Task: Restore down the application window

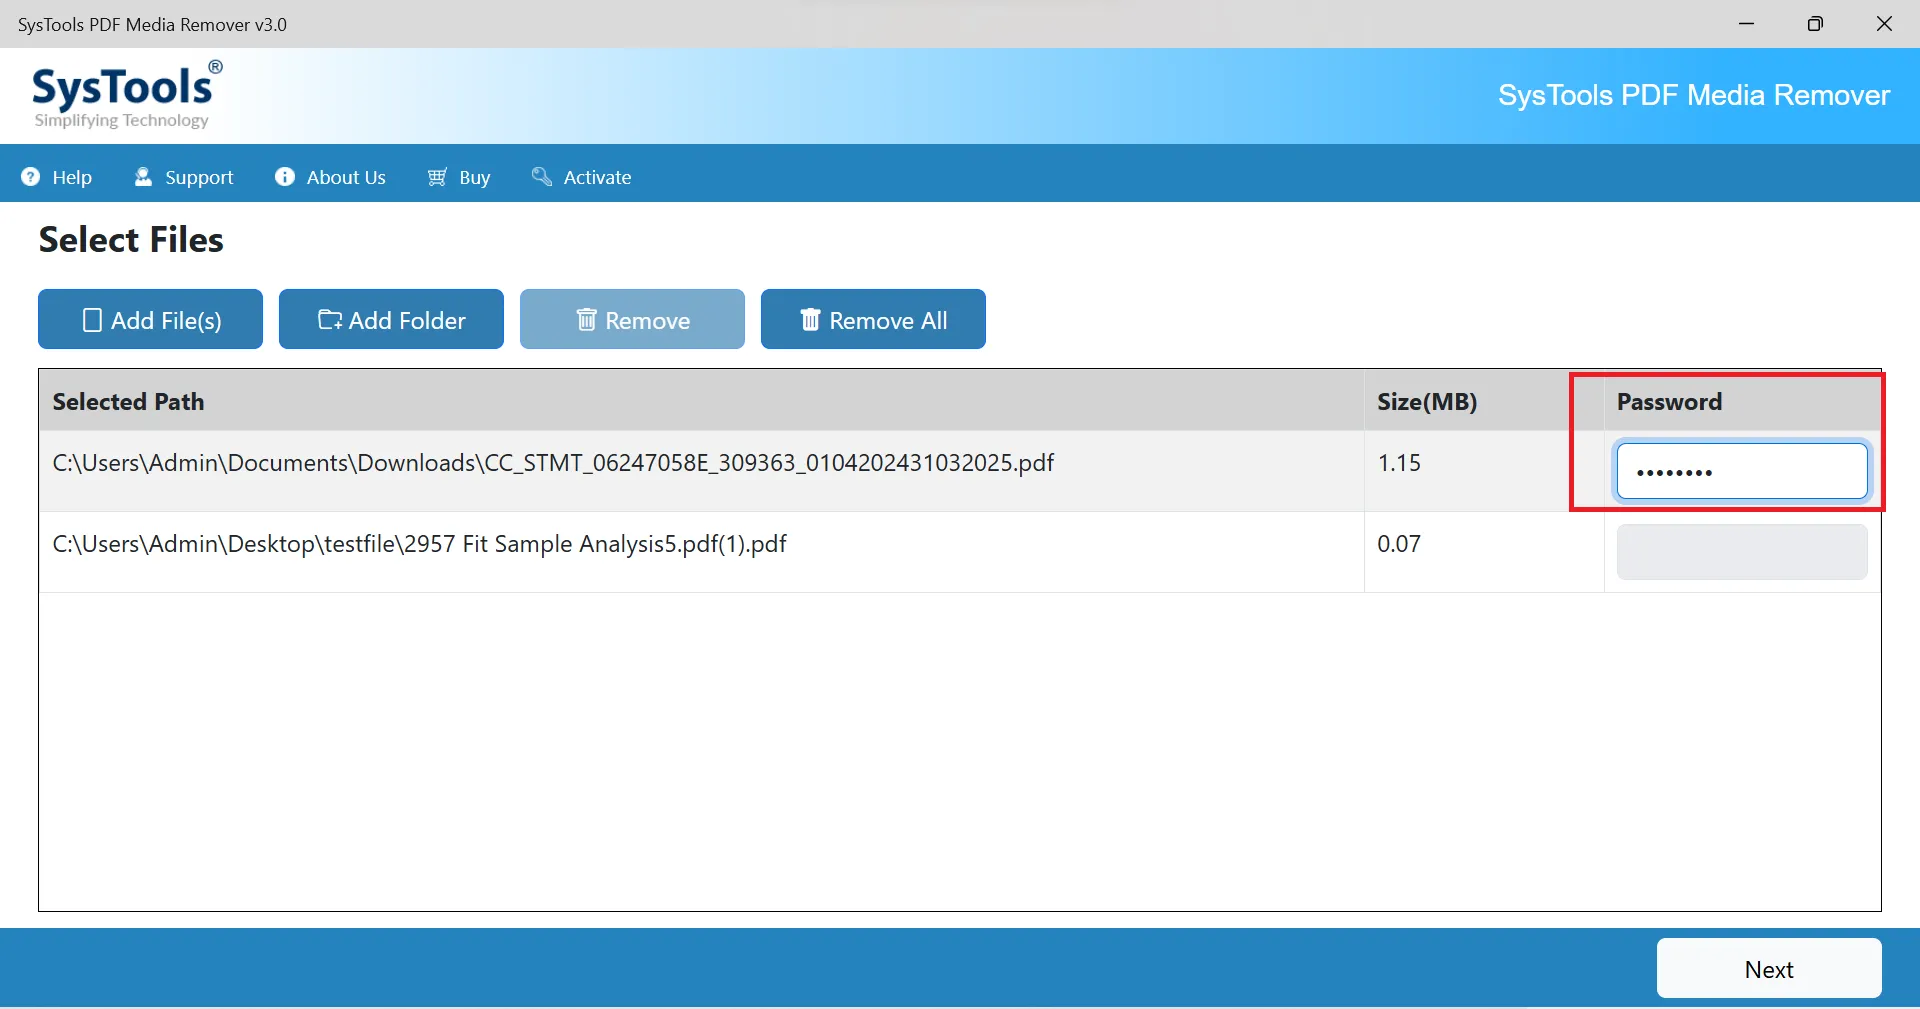Action: pos(1815,24)
